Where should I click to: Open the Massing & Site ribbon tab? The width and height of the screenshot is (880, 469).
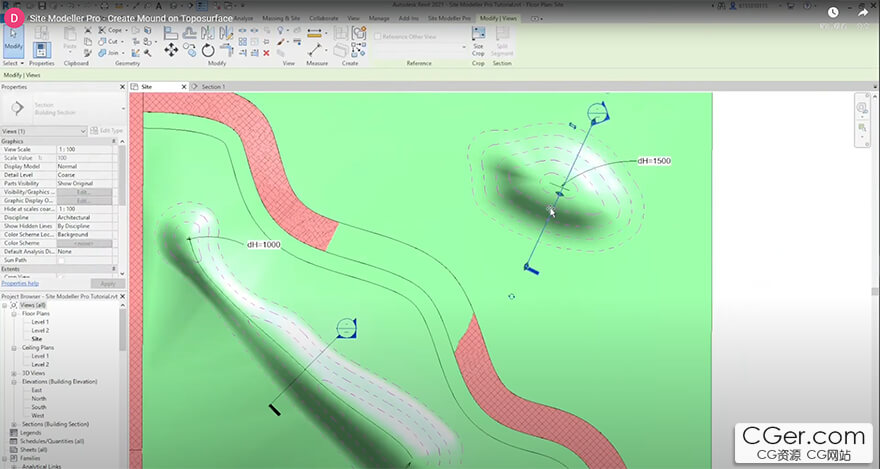[281, 19]
